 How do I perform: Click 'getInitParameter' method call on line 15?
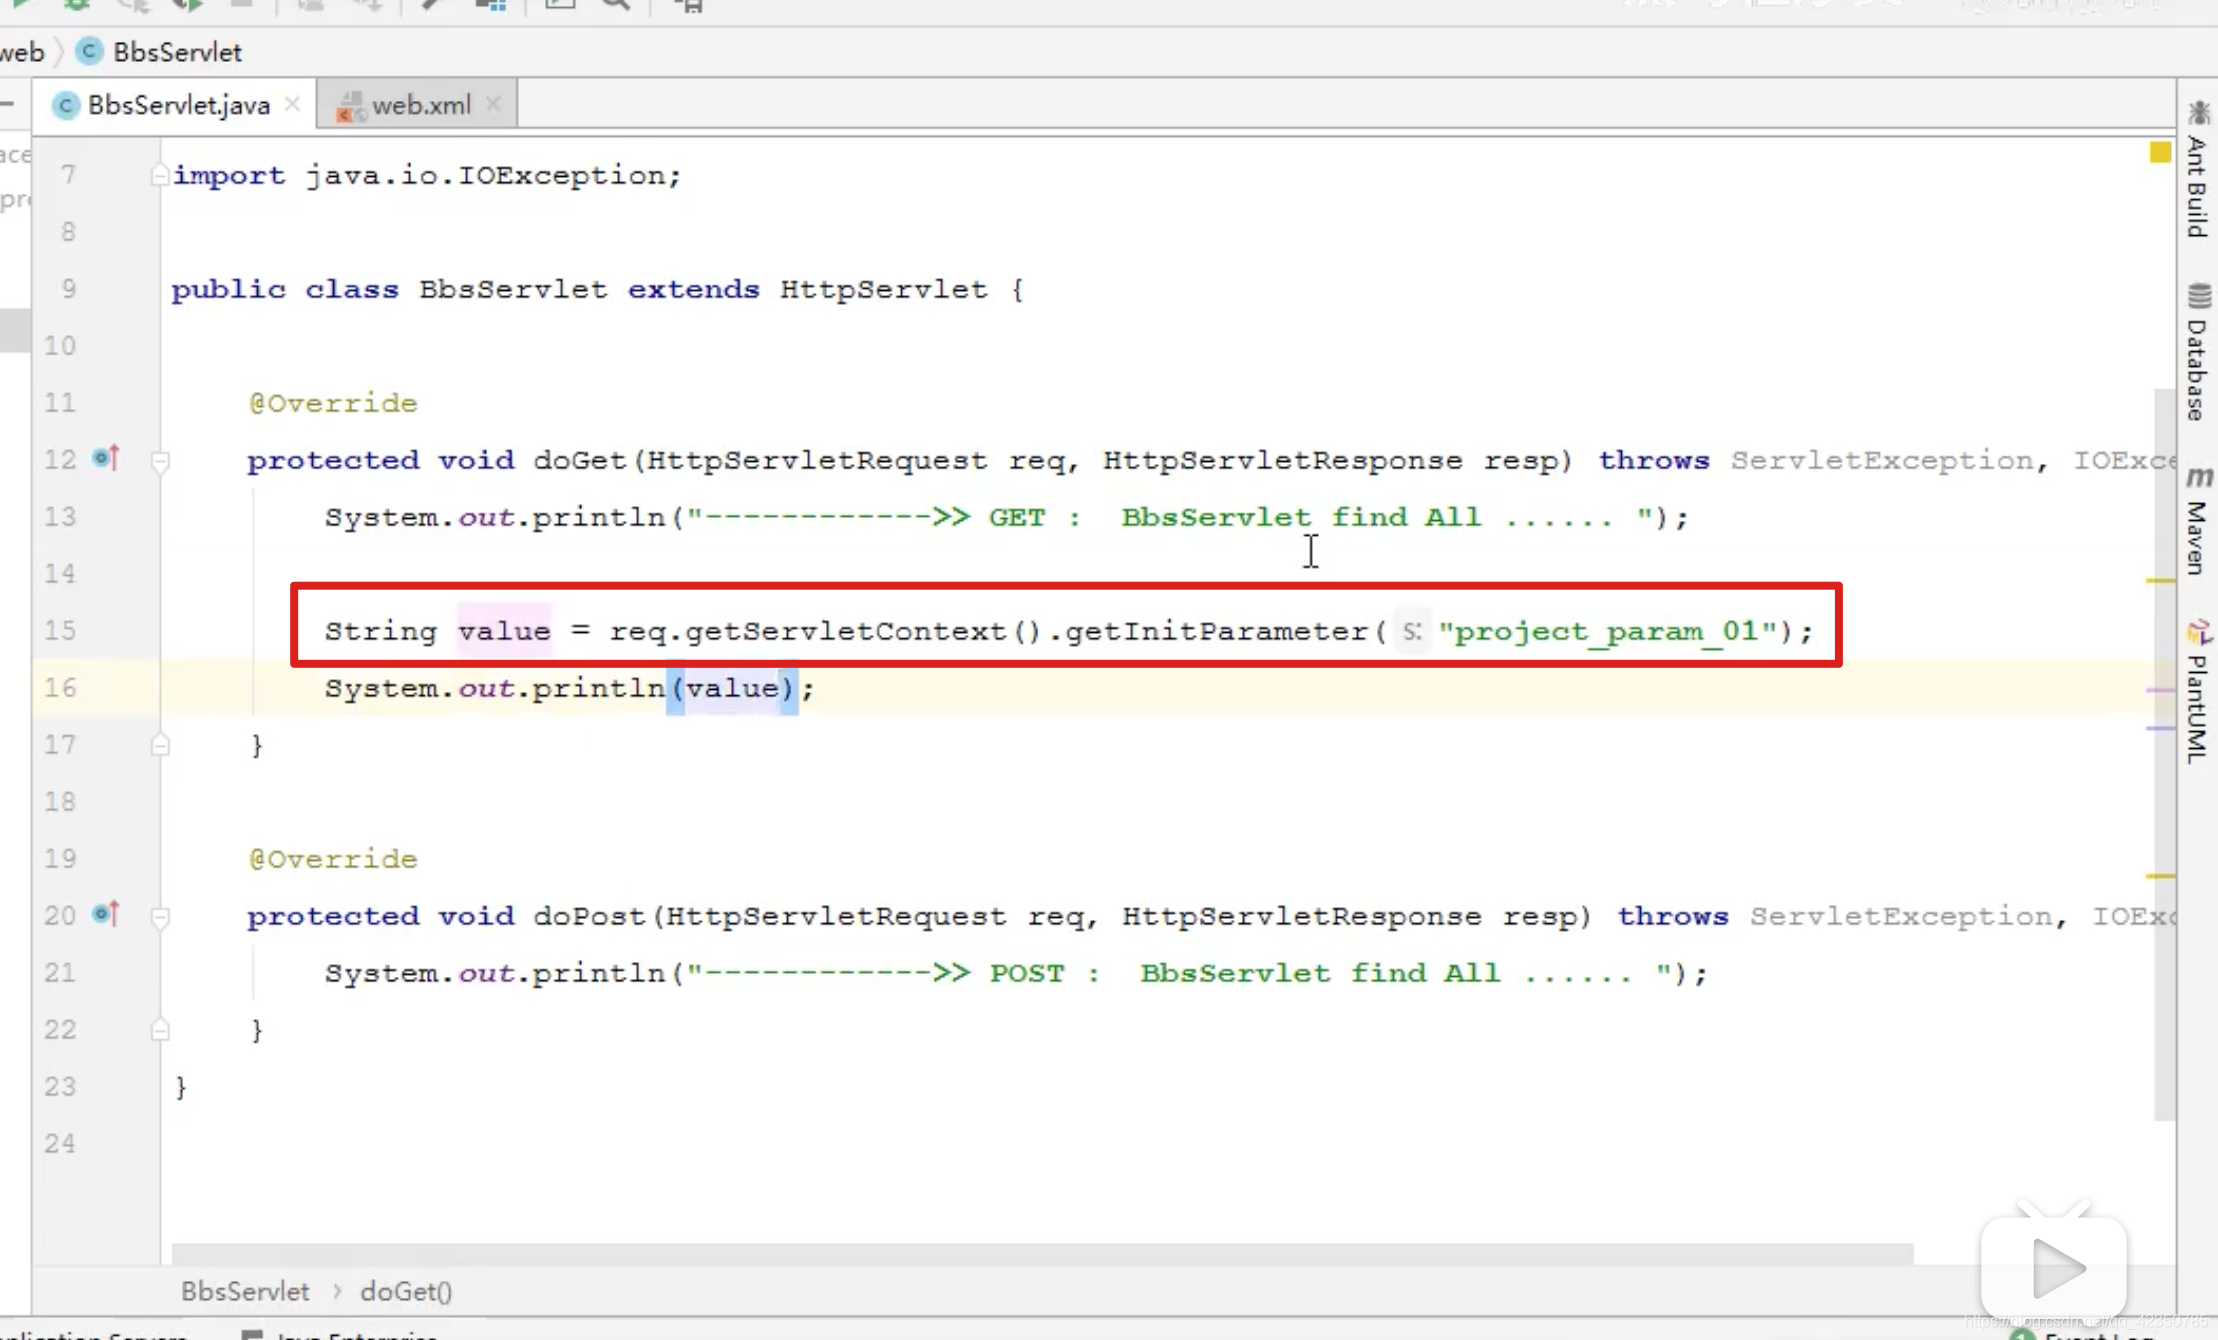[x=1216, y=631]
